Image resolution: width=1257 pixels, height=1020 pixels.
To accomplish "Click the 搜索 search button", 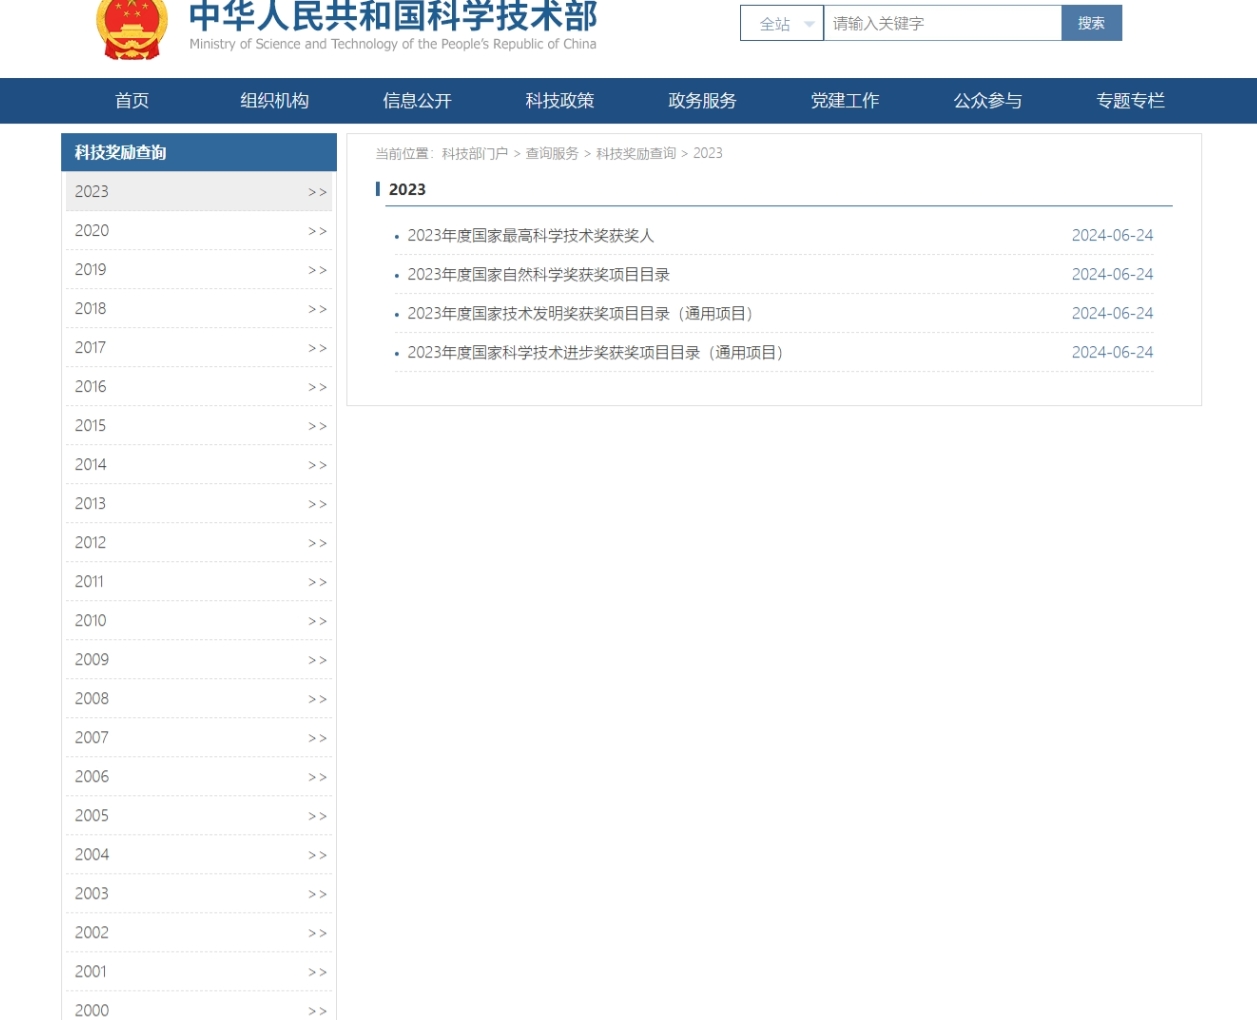I will pyautogui.click(x=1091, y=23).
